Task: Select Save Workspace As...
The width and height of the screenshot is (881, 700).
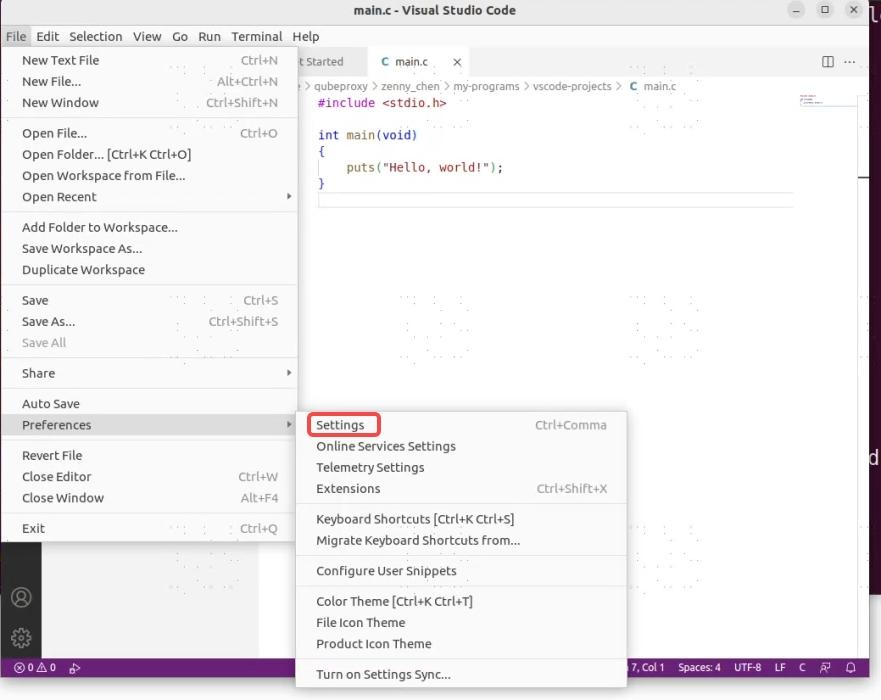Action: (149, 248)
